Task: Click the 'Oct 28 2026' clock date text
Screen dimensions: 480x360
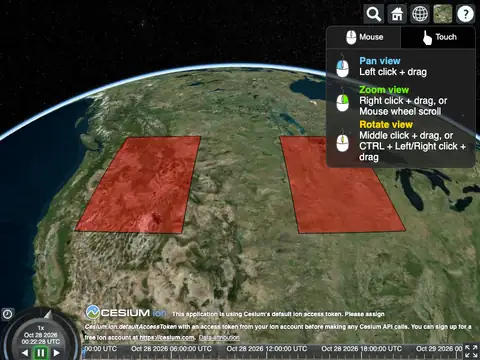Action: pos(41,335)
